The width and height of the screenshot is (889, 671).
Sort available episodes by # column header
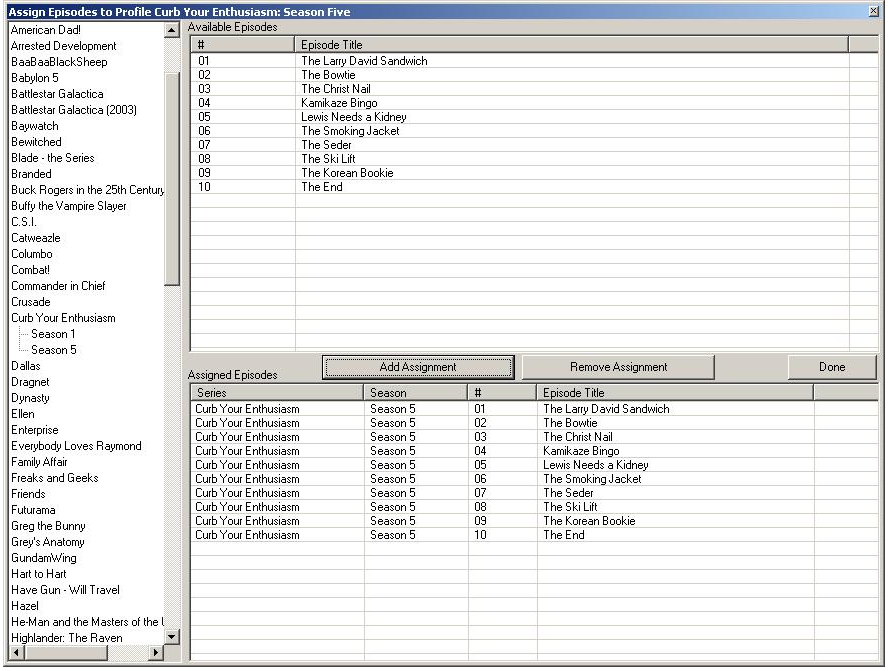pos(242,45)
